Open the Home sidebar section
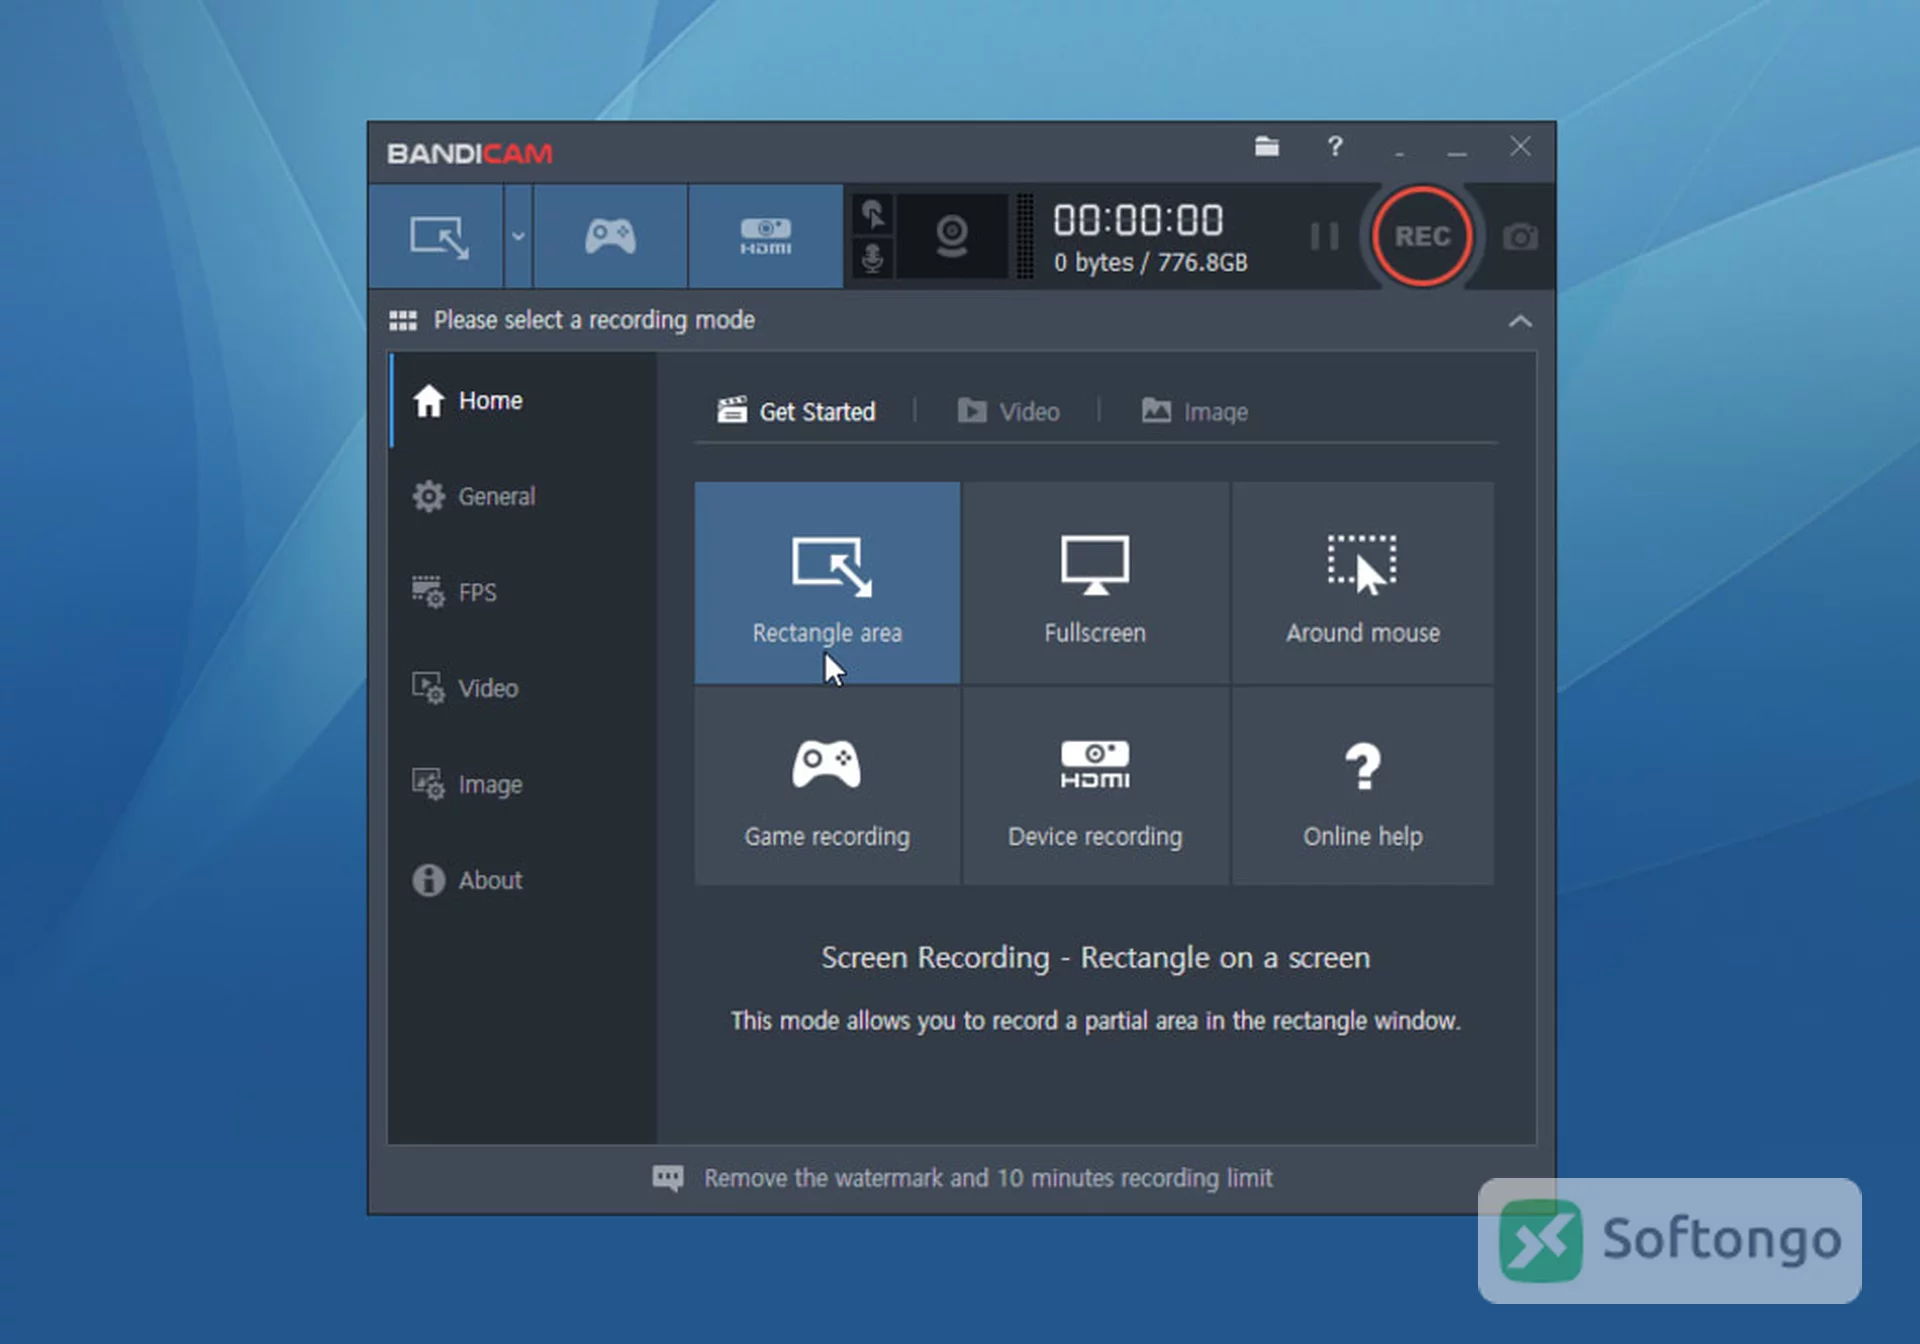The height and width of the screenshot is (1344, 1920). point(523,401)
